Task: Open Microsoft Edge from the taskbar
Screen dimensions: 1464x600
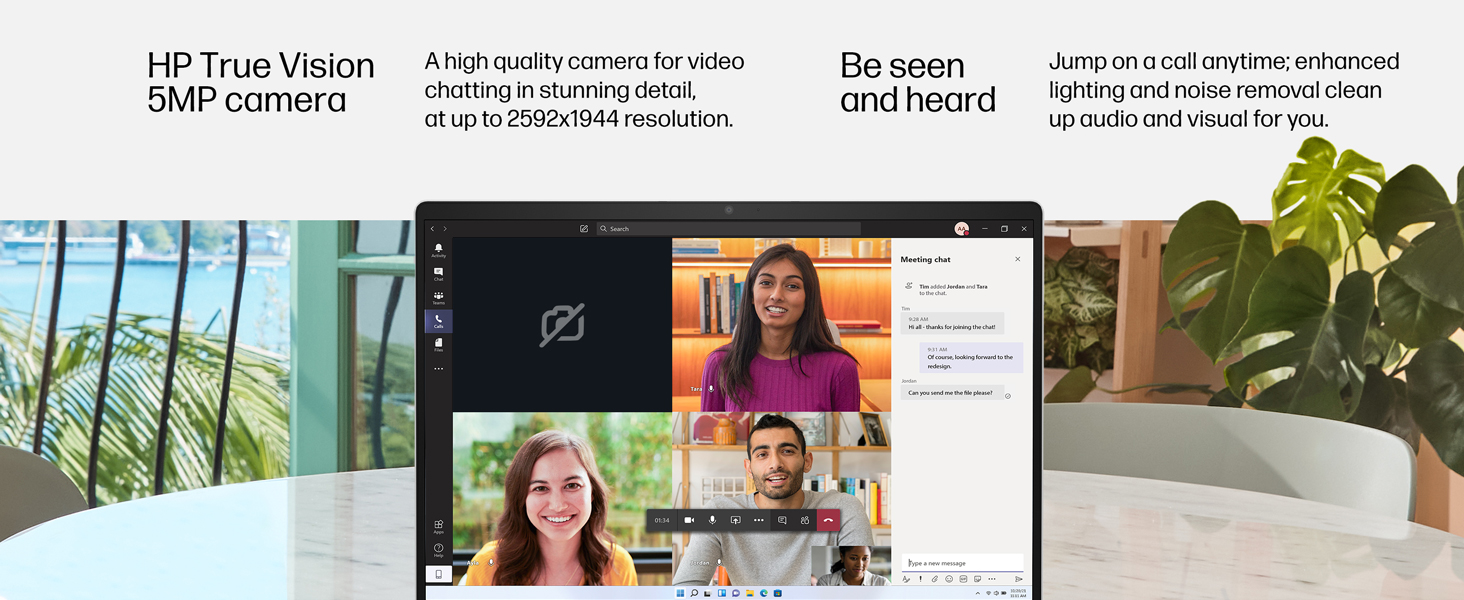Action: click(x=763, y=593)
